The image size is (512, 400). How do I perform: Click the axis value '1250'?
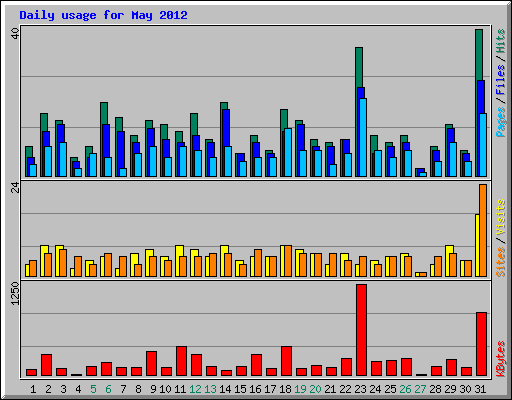[x=15, y=293]
